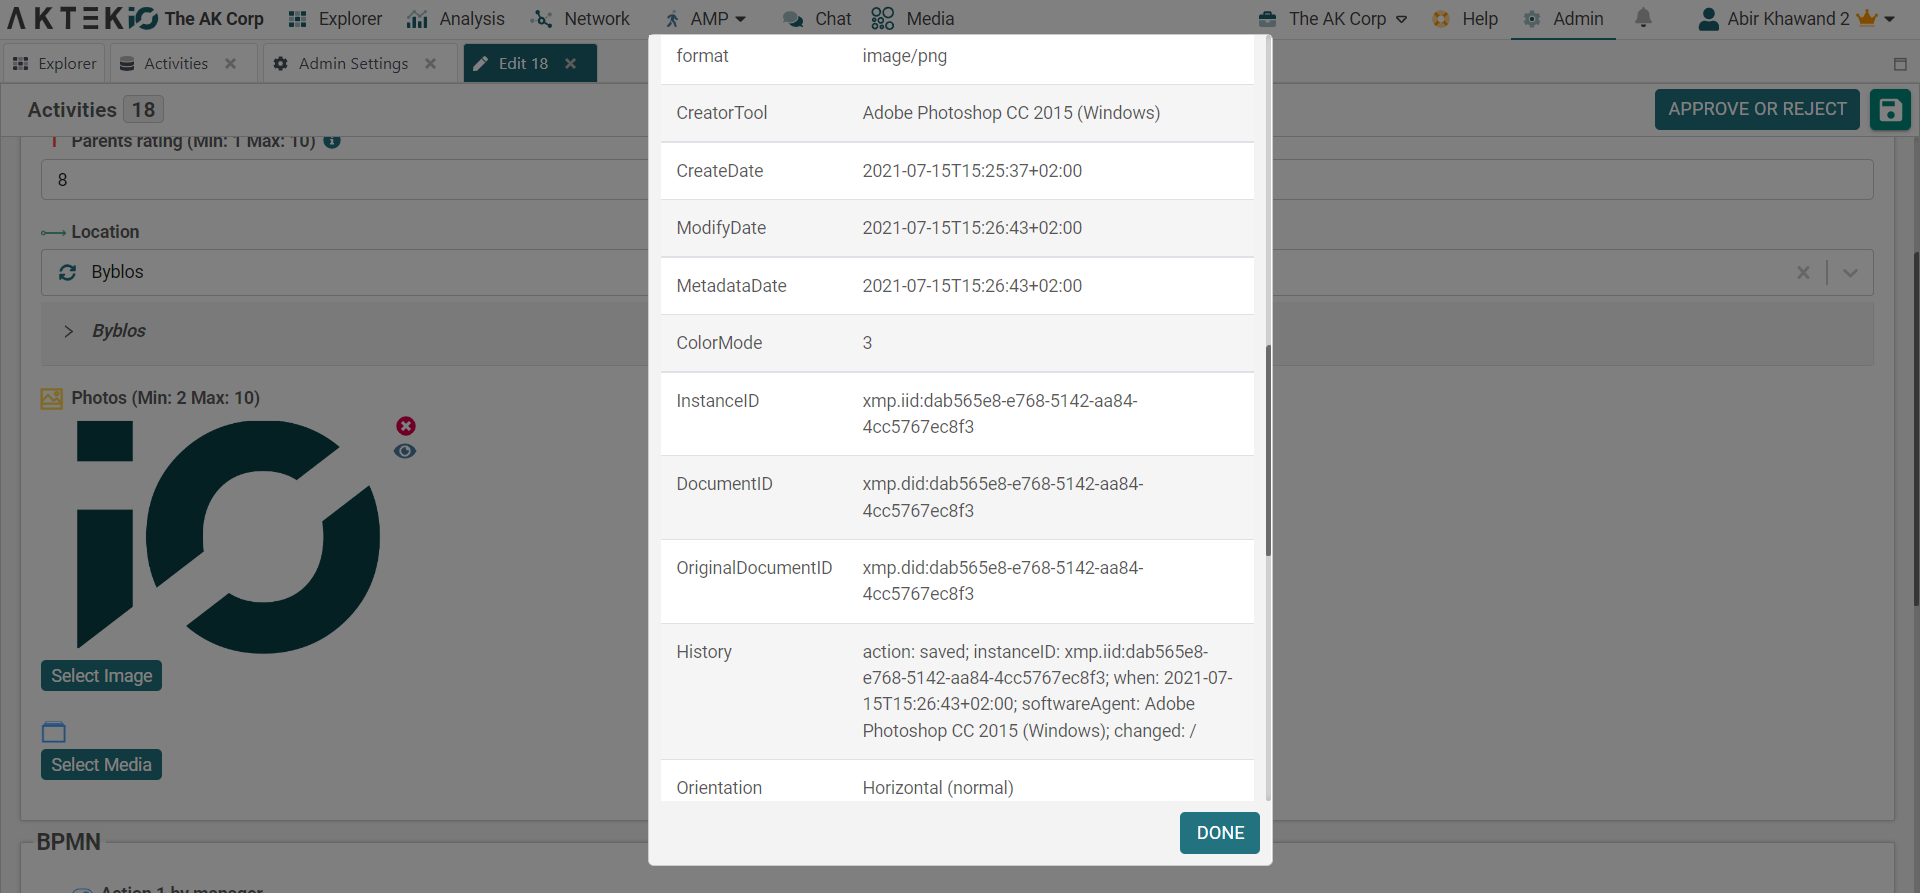Click the OriginalDocumentID row label
This screenshot has width=1920, height=893.
(x=754, y=568)
